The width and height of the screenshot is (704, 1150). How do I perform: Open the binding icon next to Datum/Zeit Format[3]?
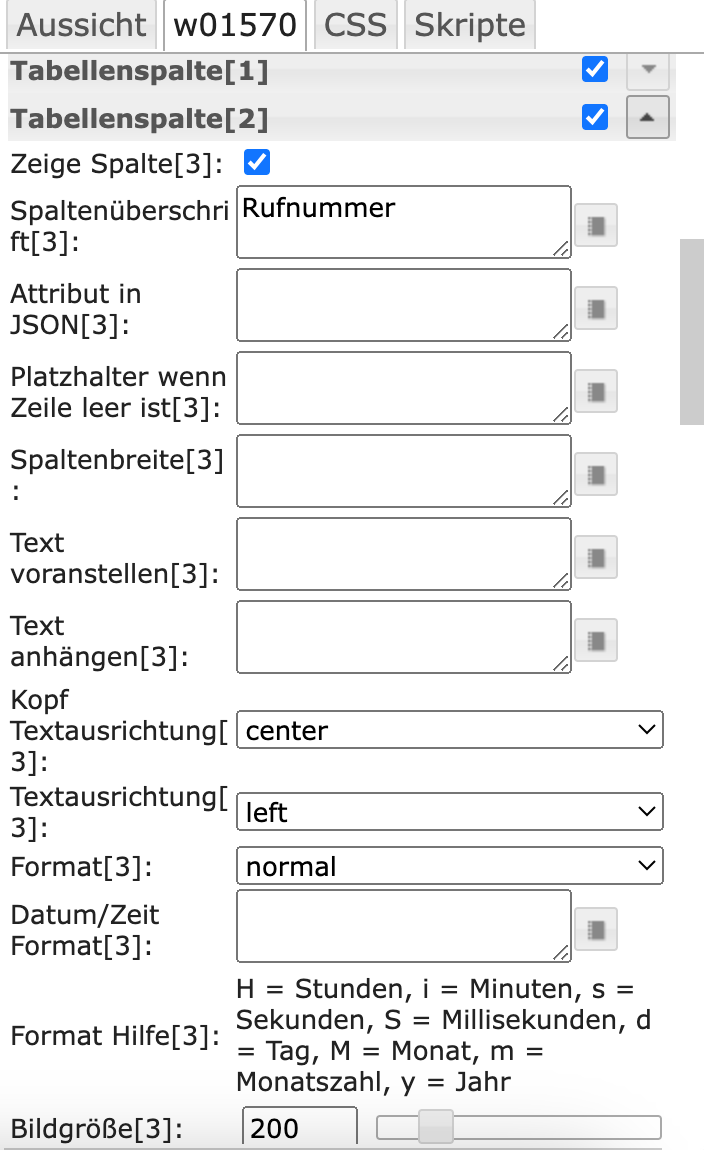595,929
